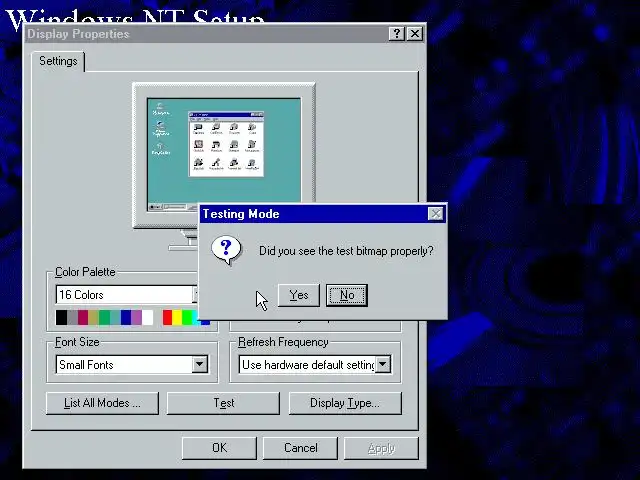
Task: Open the Settings tab
Action: coord(58,61)
